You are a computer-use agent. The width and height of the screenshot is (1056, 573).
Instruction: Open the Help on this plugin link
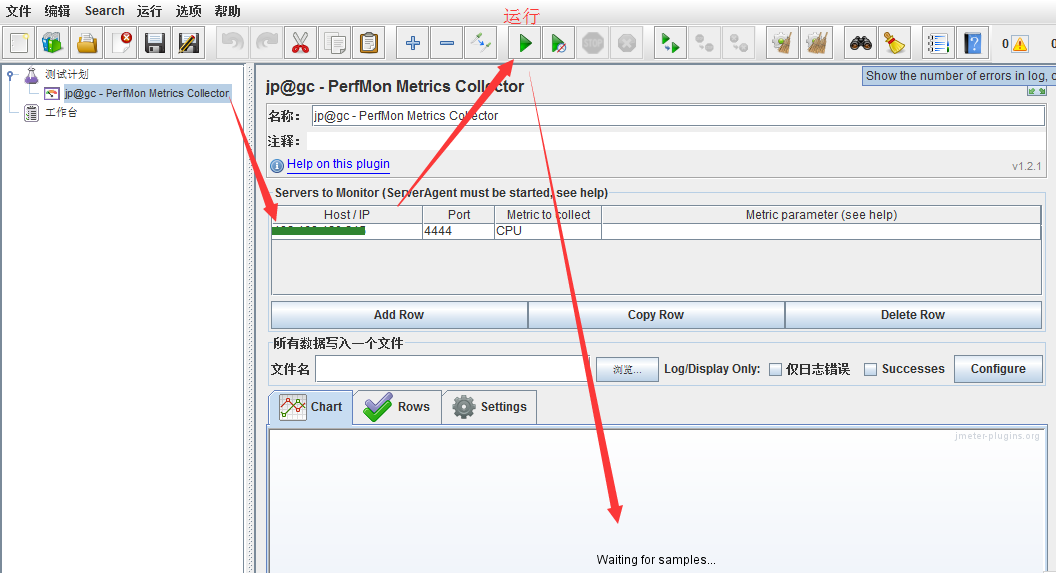[x=338, y=164]
